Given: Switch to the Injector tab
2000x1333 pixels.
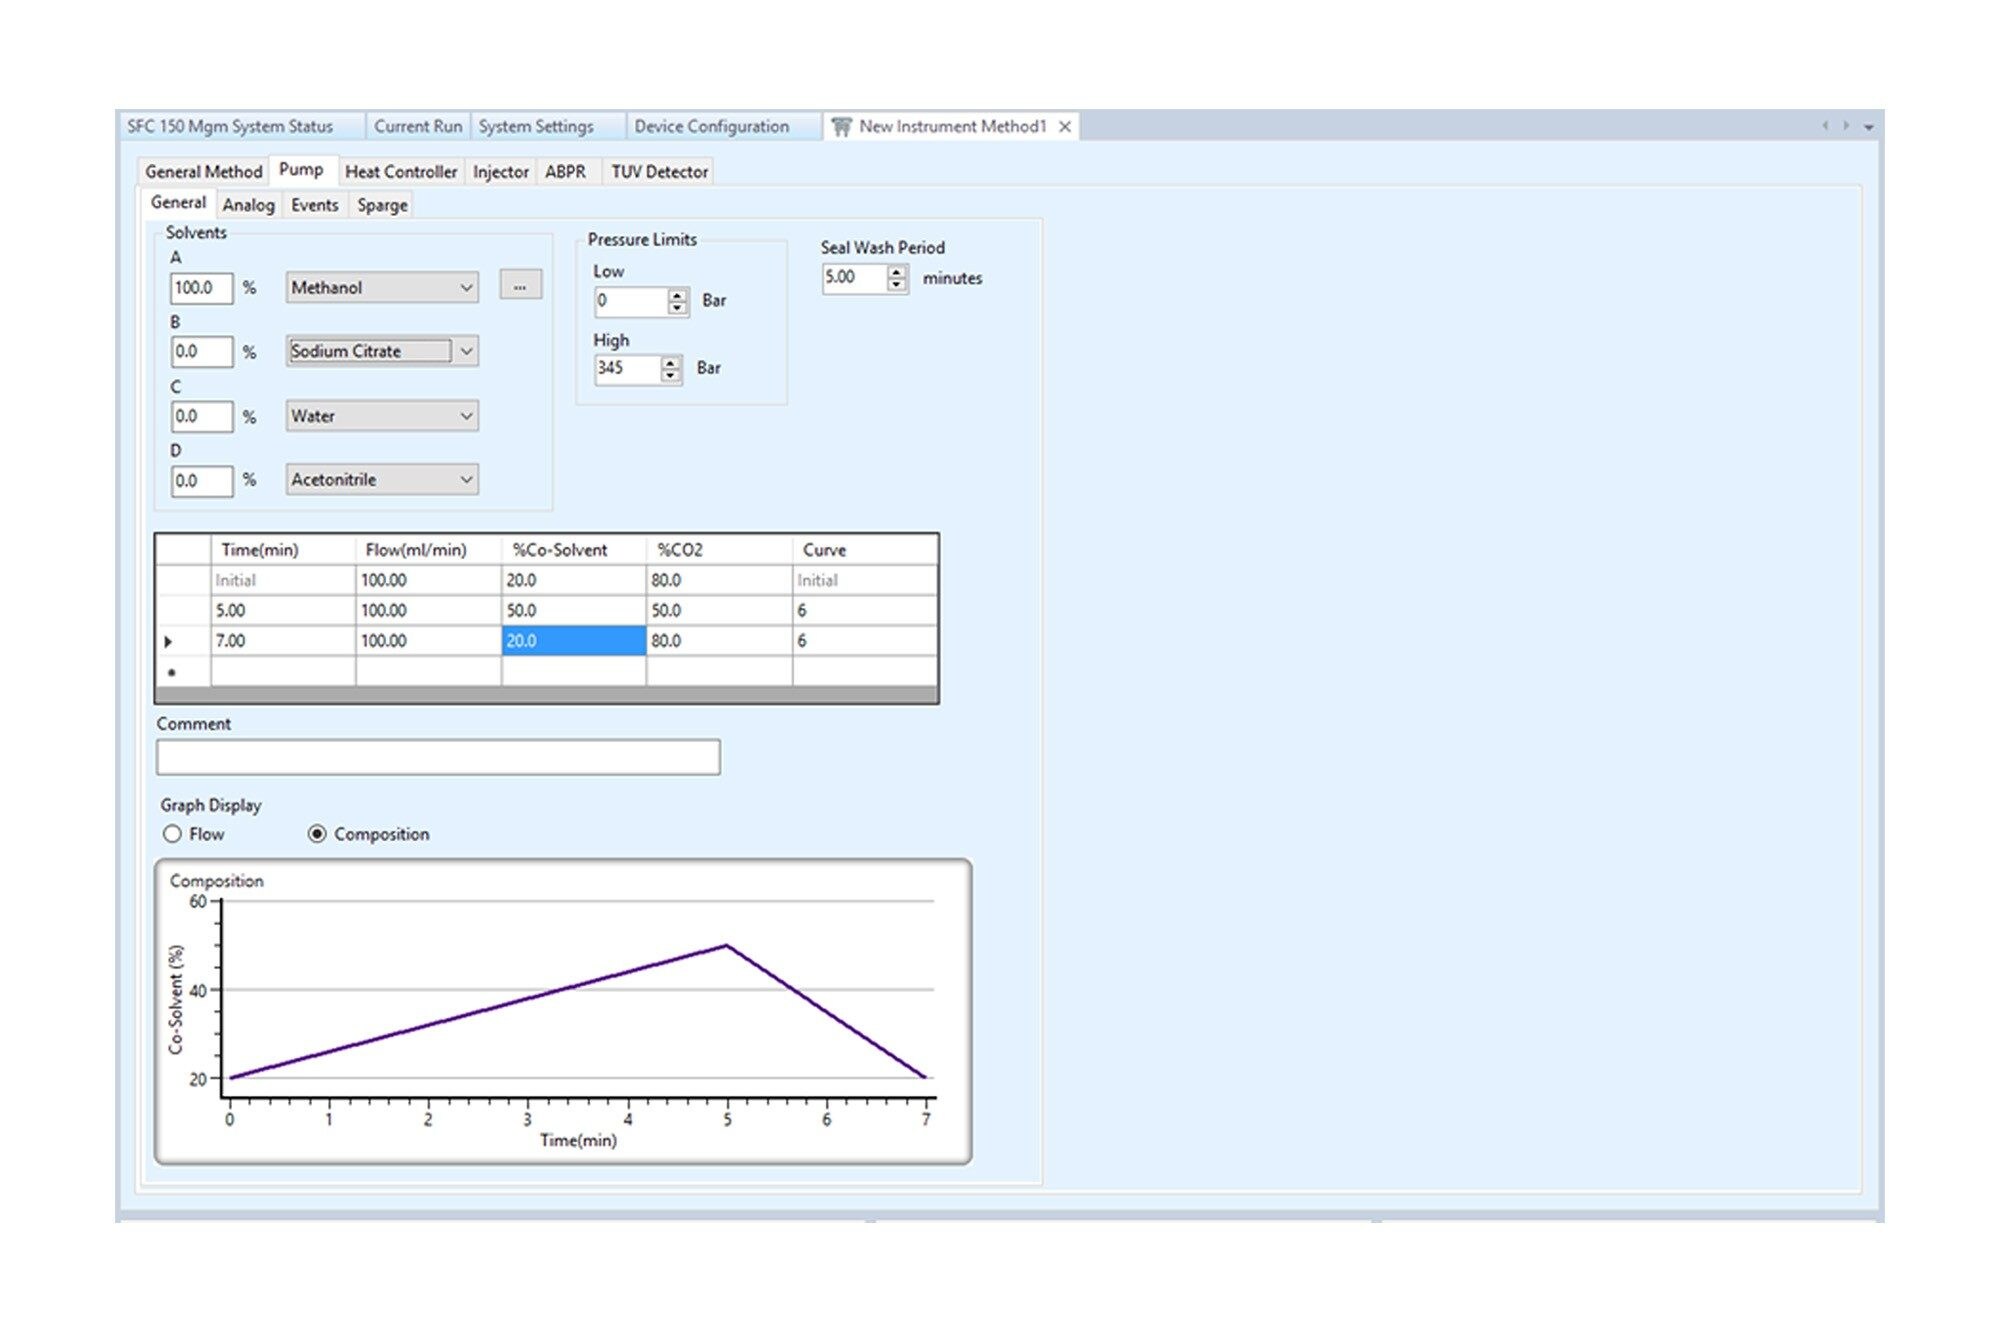Looking at the screenshot, I should (x=501, y=172).
